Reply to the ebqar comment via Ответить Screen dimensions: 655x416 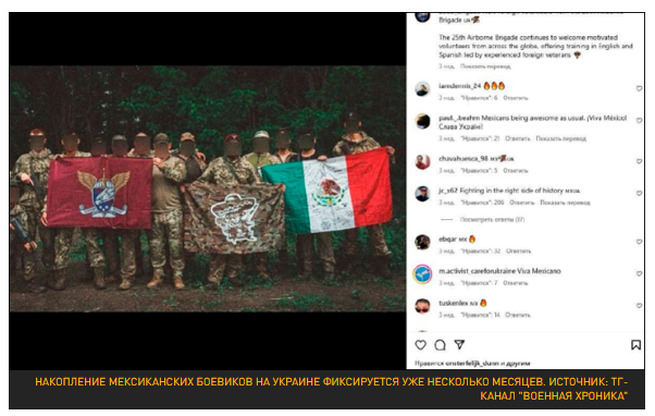tap(518, 251)
